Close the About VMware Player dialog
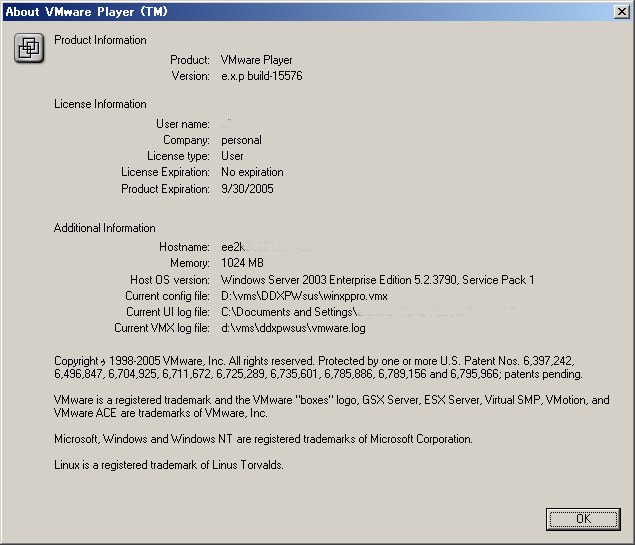635x545 pixels. 621,12
